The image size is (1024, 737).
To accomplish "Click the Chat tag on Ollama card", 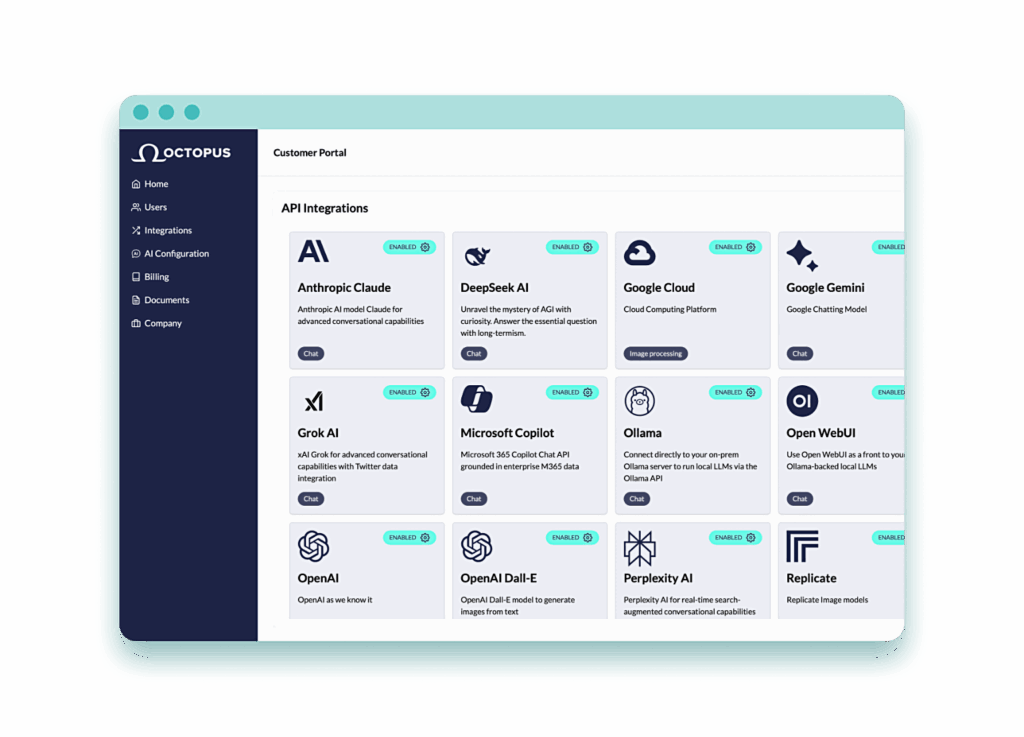I will pos(637,499).
